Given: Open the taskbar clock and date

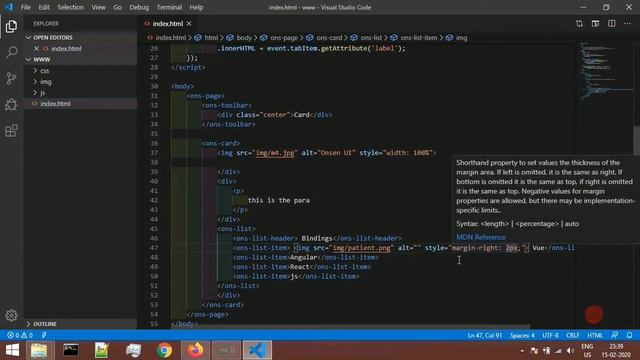Looking at the screenshot, I should 616,351.
